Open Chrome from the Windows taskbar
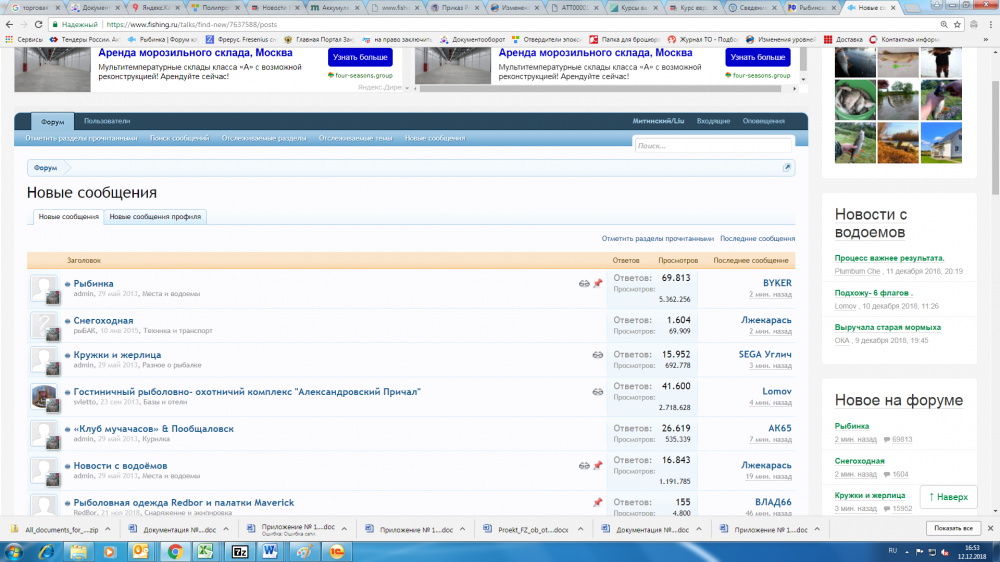 pos(175,551)
